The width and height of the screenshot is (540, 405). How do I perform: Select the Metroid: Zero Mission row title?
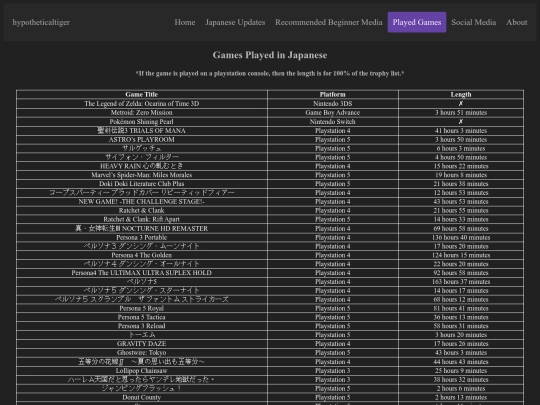(142, 113)
